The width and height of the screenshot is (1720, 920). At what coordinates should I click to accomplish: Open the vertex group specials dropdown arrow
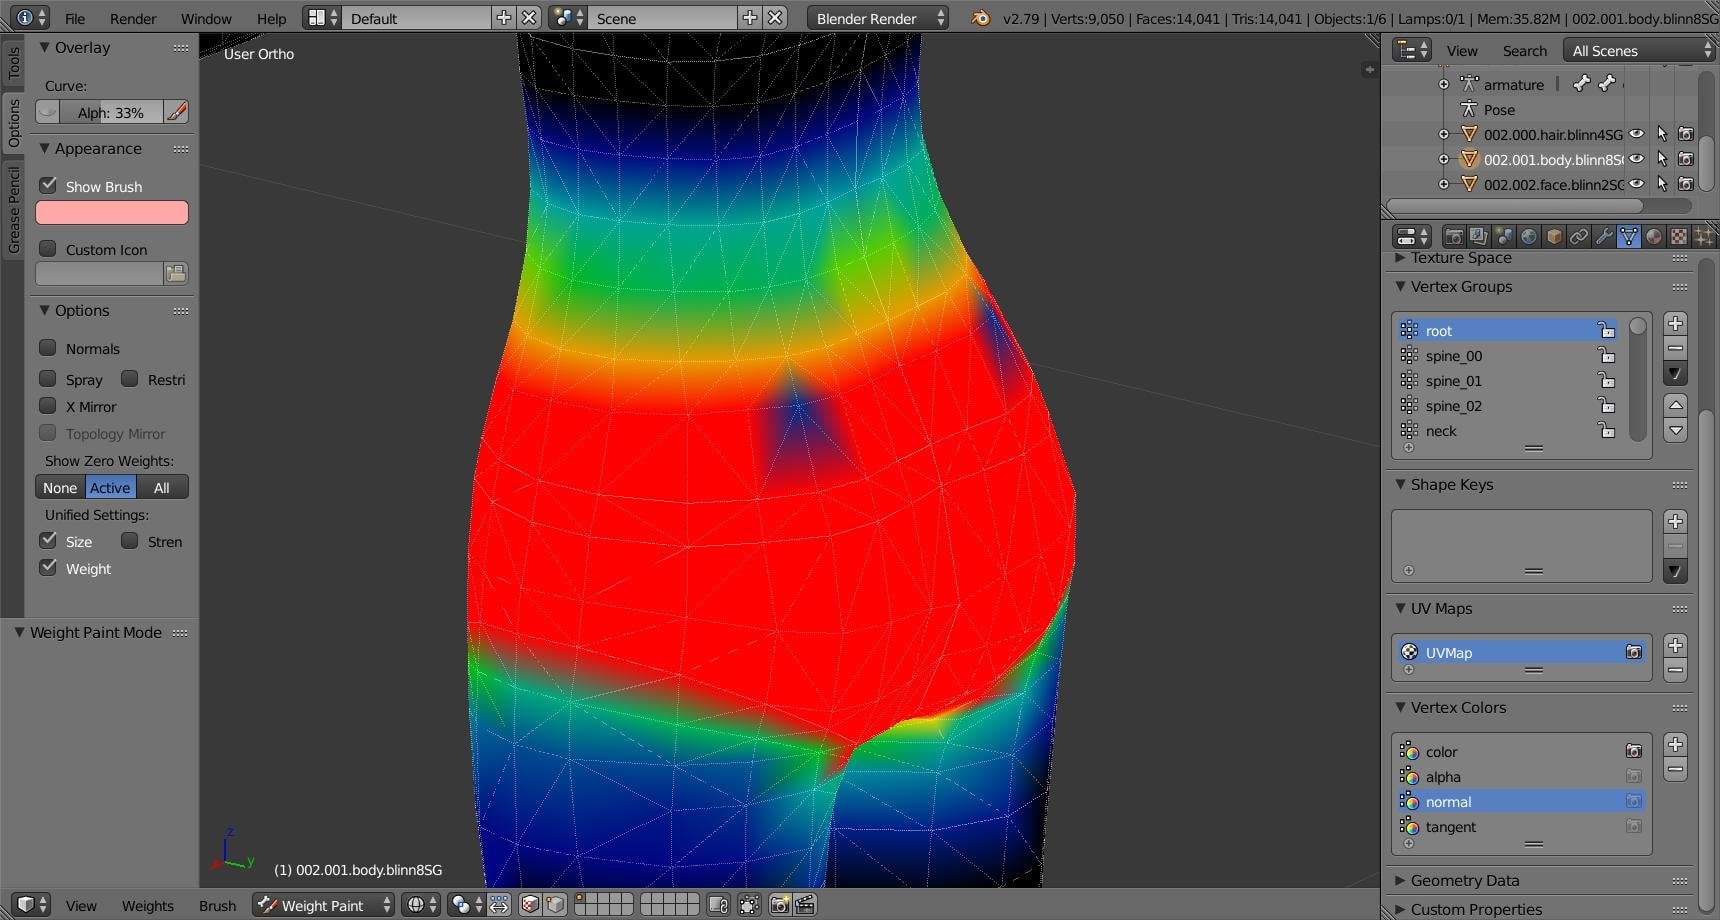click(1676, 374)
